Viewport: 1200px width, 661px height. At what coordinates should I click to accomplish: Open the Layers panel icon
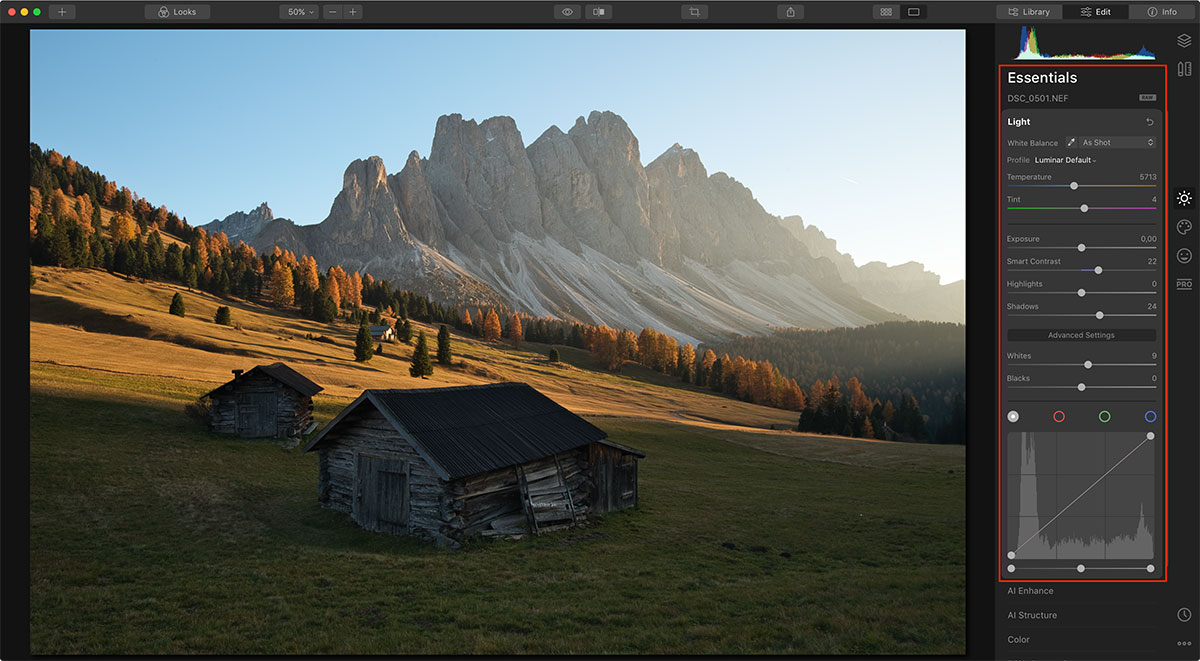click(x=1184, y=41)
